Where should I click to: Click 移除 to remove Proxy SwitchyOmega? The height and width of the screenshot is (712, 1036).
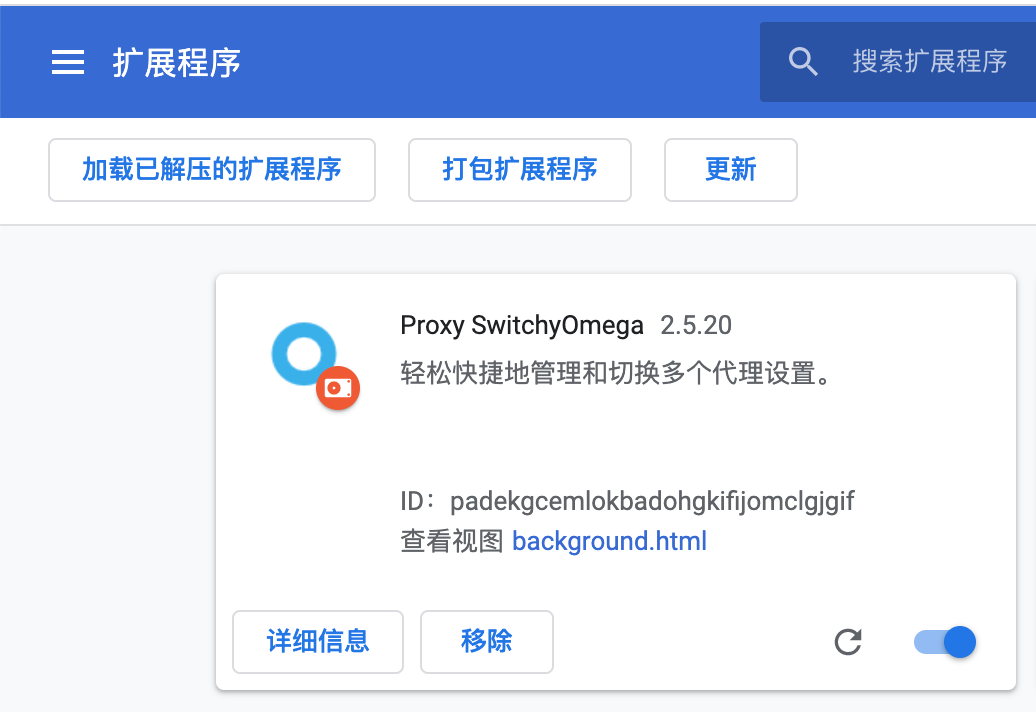point(487,641)
